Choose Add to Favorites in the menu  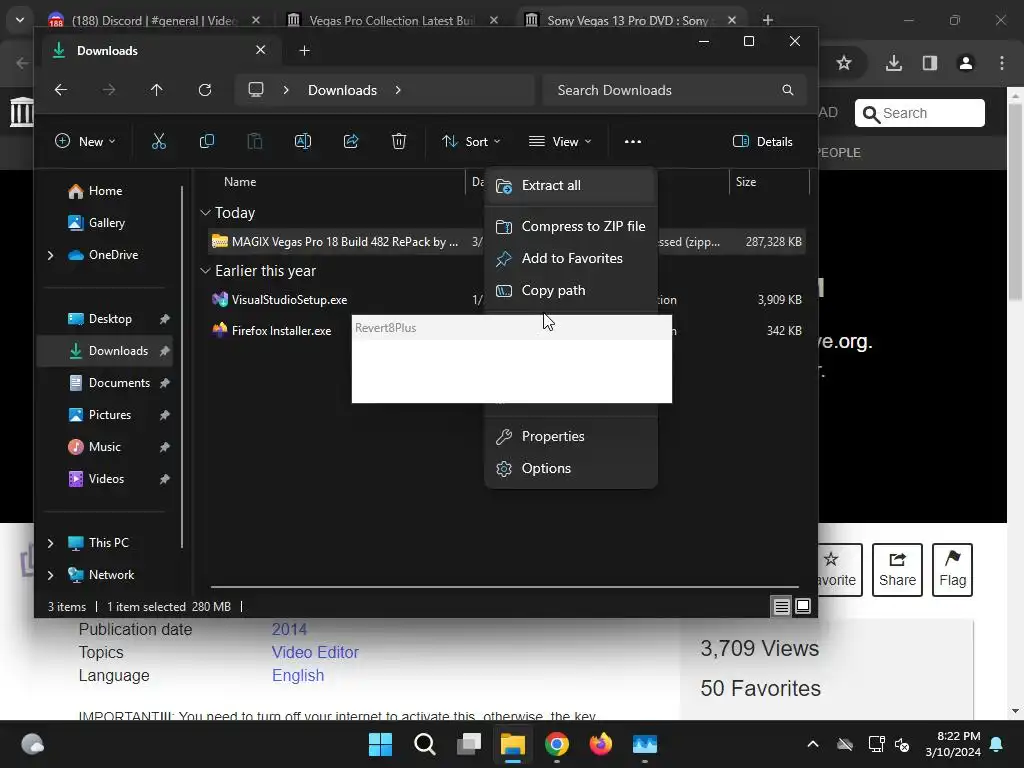coord(571,258)
